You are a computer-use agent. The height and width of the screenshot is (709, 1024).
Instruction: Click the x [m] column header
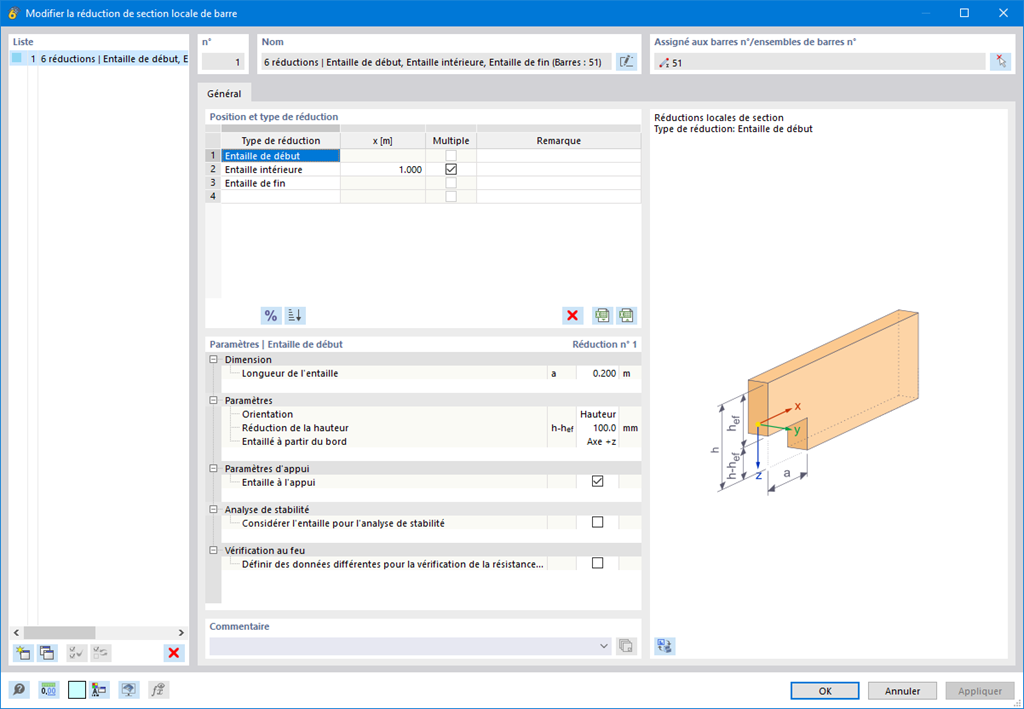coord(383,141)
